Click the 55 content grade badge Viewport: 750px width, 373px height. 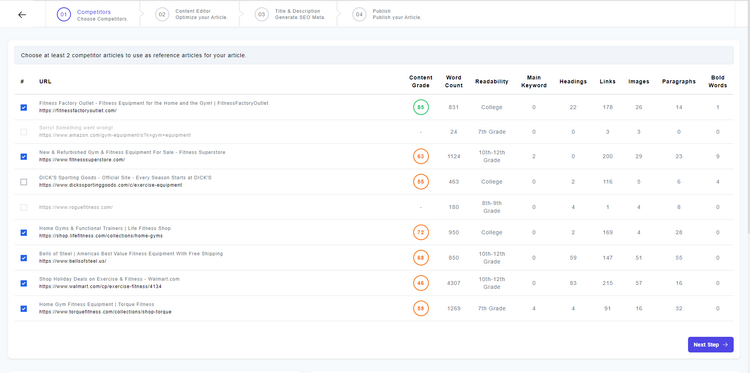click(421, 182)
